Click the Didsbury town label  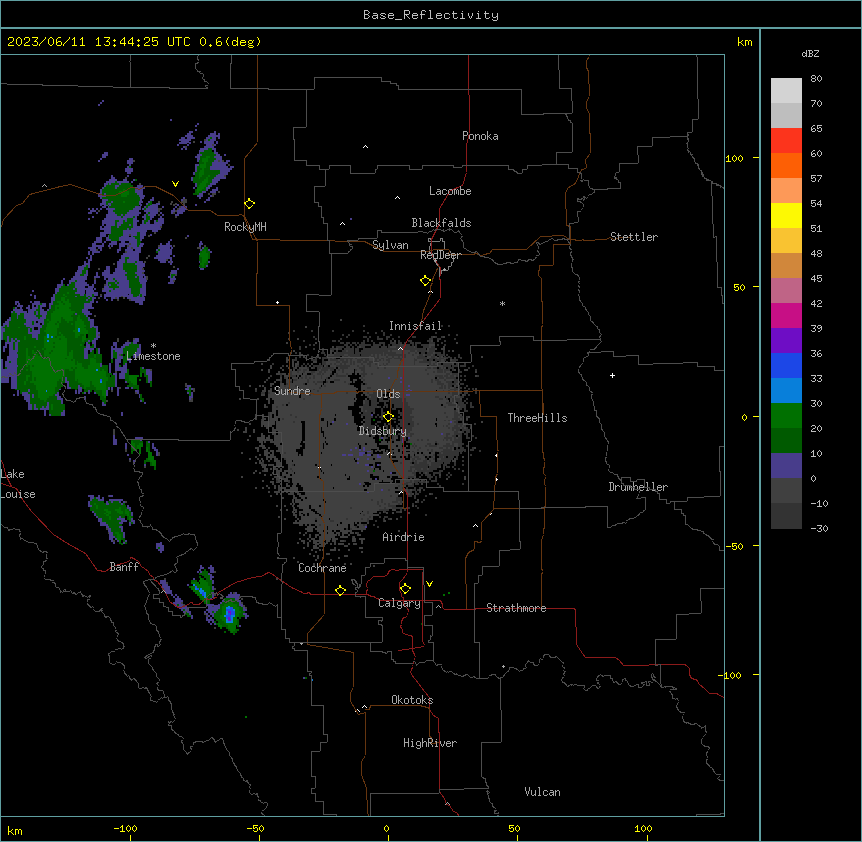tap(383, 431)
